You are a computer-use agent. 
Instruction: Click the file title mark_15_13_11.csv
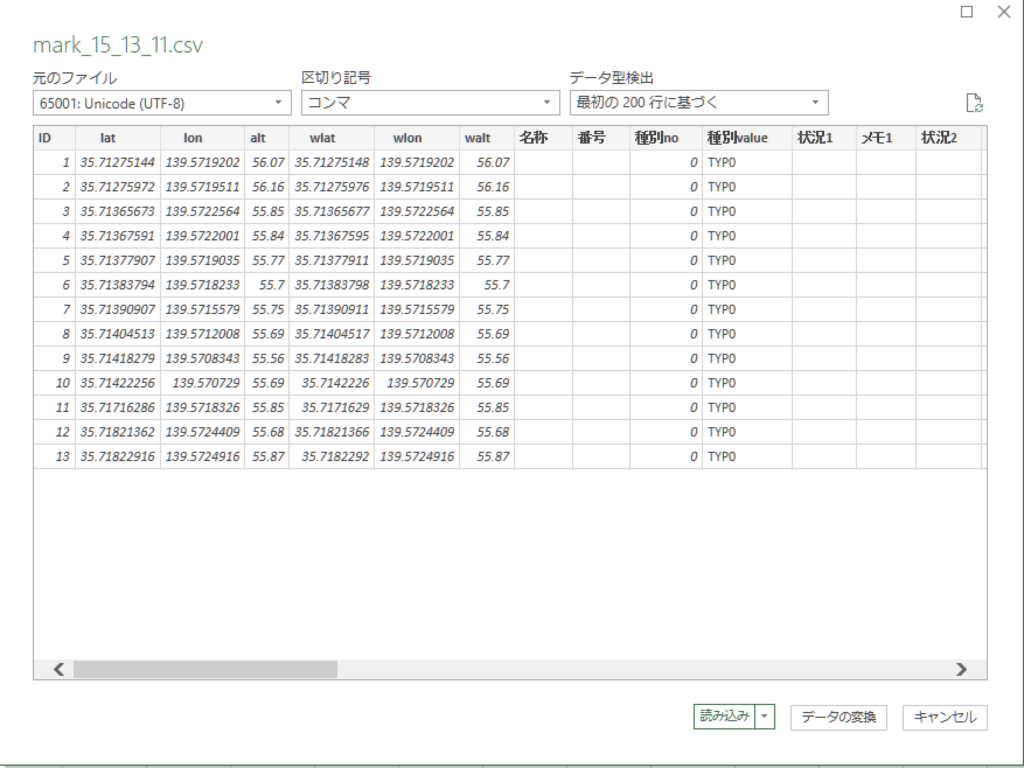(x=118, y=45)
